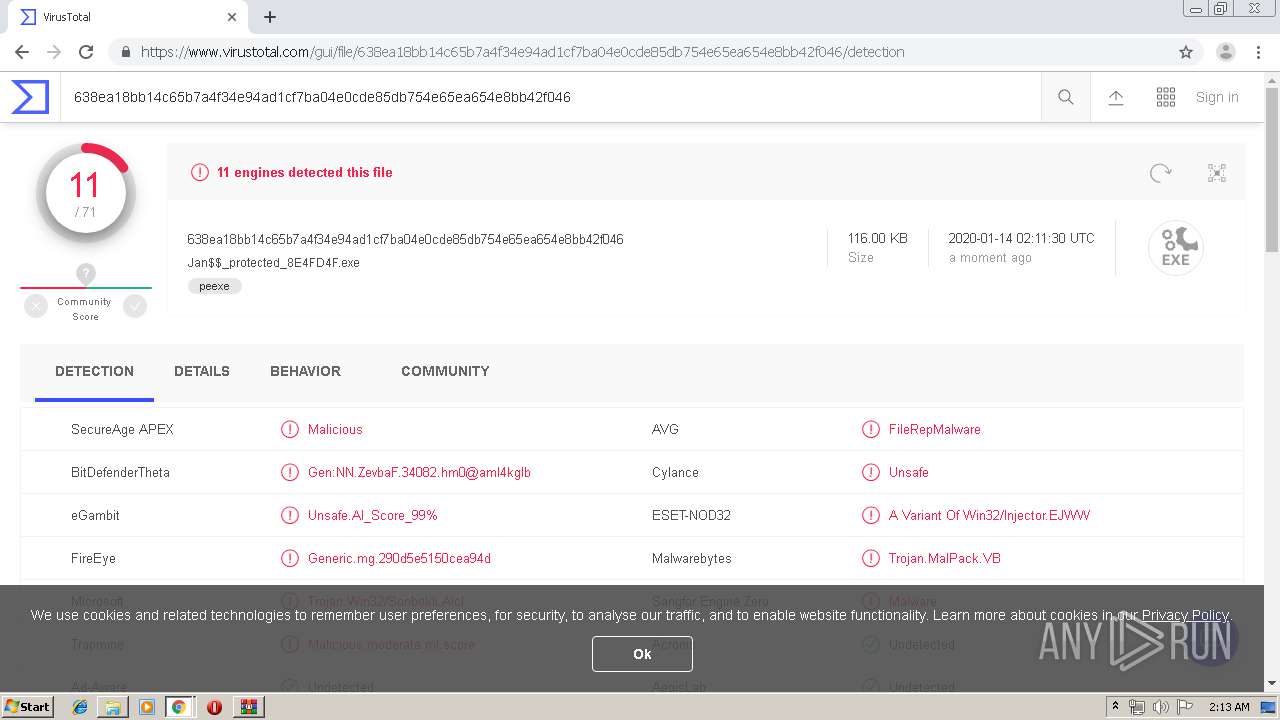The width and height of the screenshot is (1280, 720).
Task: Show hidden tray icons arrow
Action: click(x=1115, y=707)
